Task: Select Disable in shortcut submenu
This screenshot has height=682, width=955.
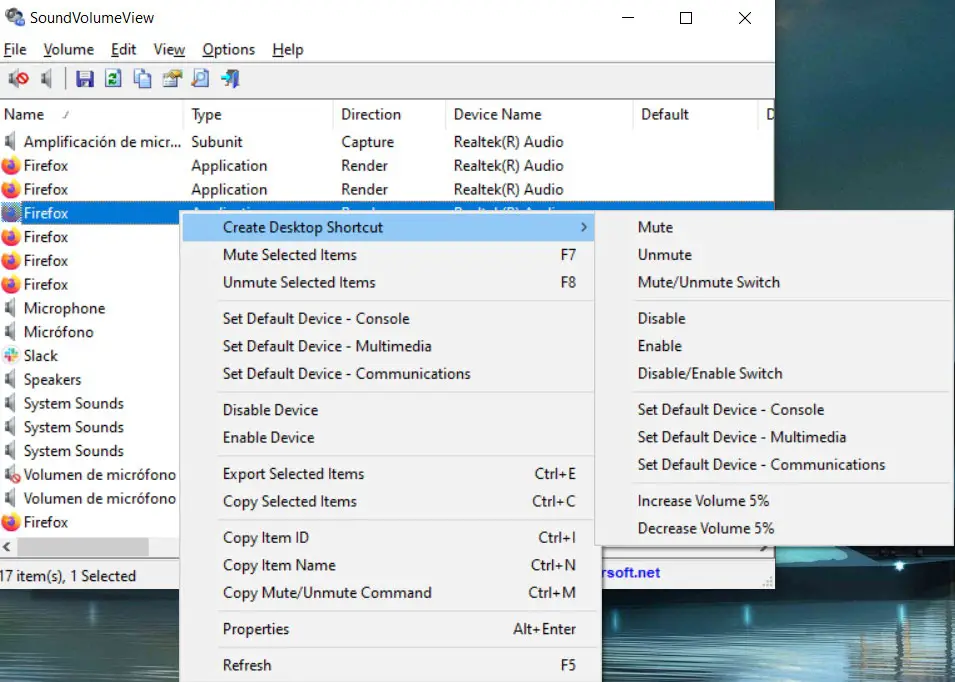Action: pos(774,318)
